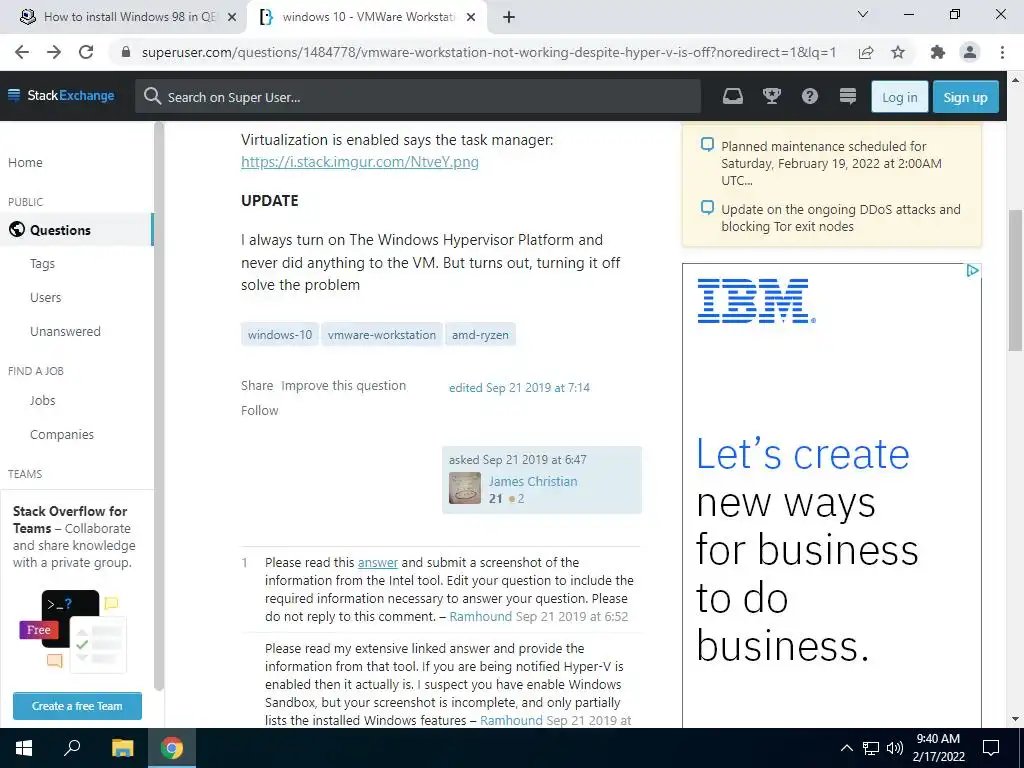Click the 'Create a free Team' button
The image size is (1024, 768).
(77, 706)
